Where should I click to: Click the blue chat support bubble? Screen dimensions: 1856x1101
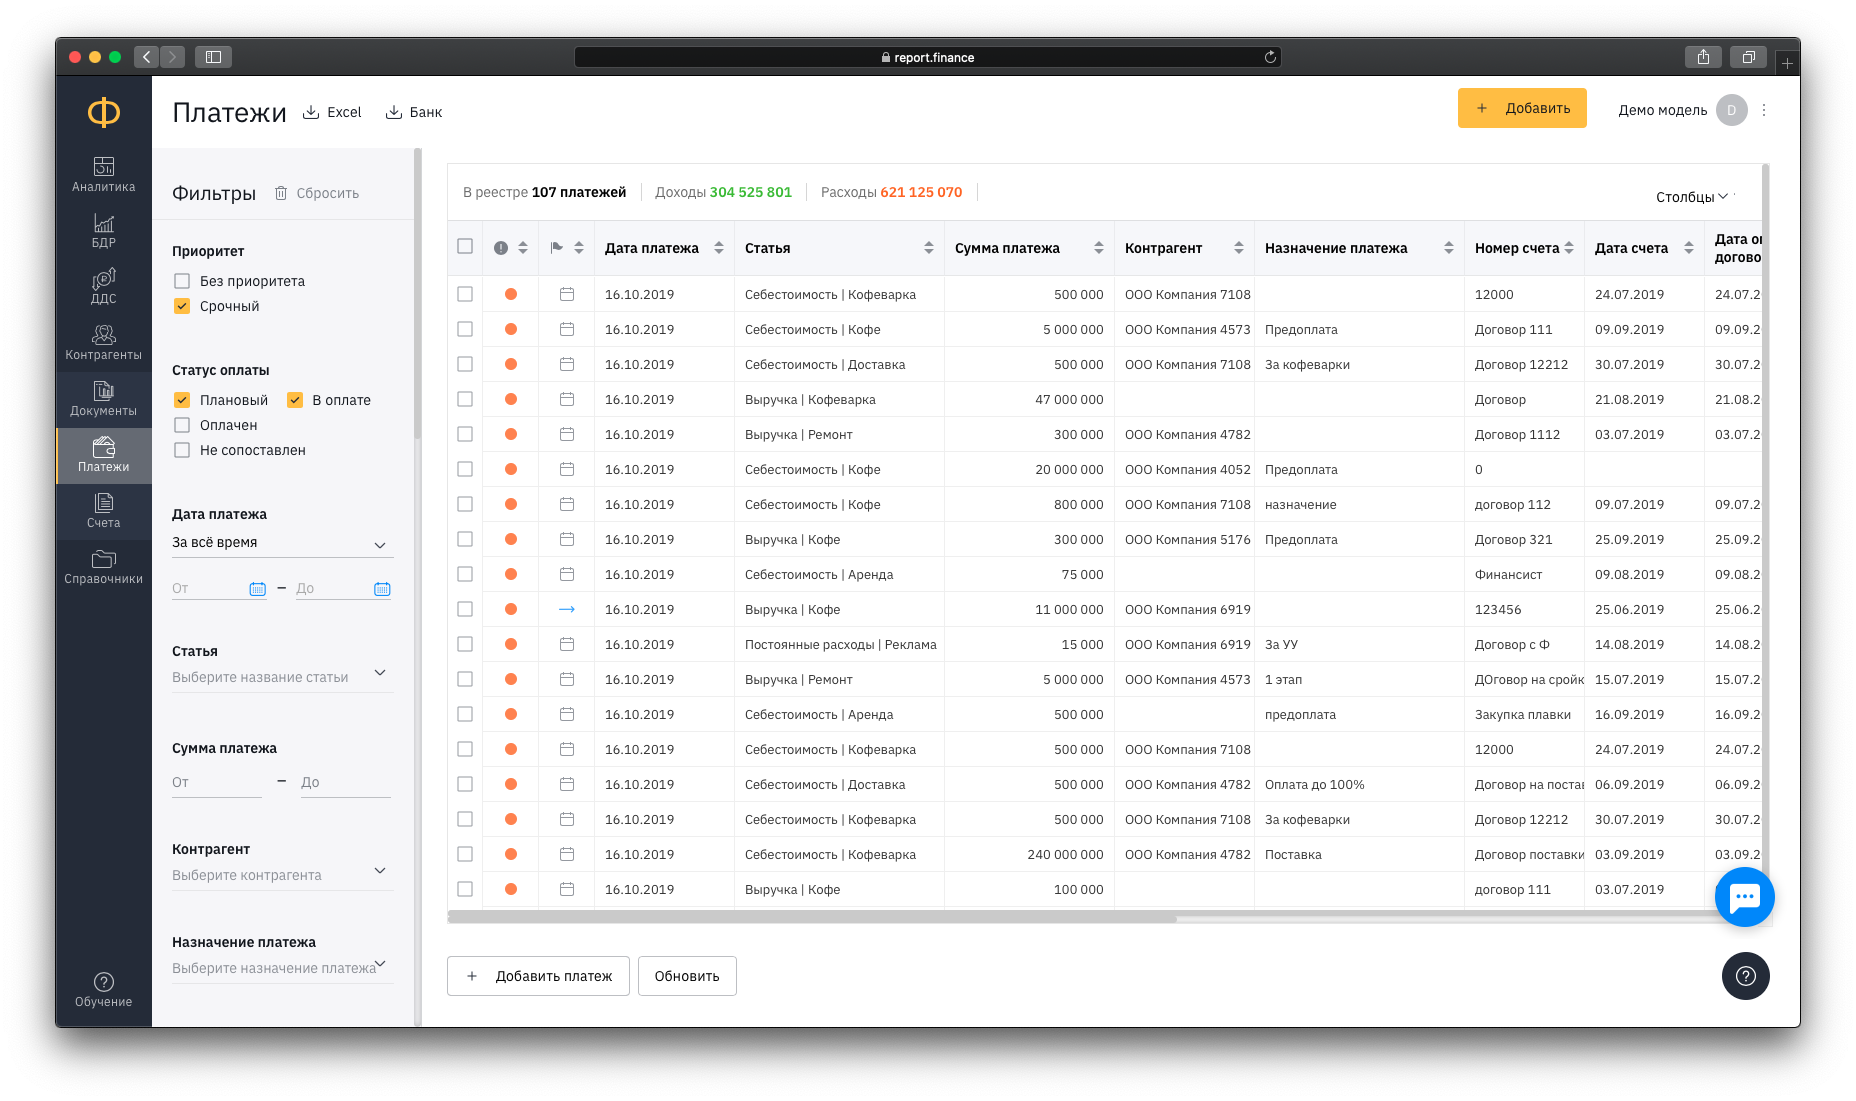click(1744, 897)
